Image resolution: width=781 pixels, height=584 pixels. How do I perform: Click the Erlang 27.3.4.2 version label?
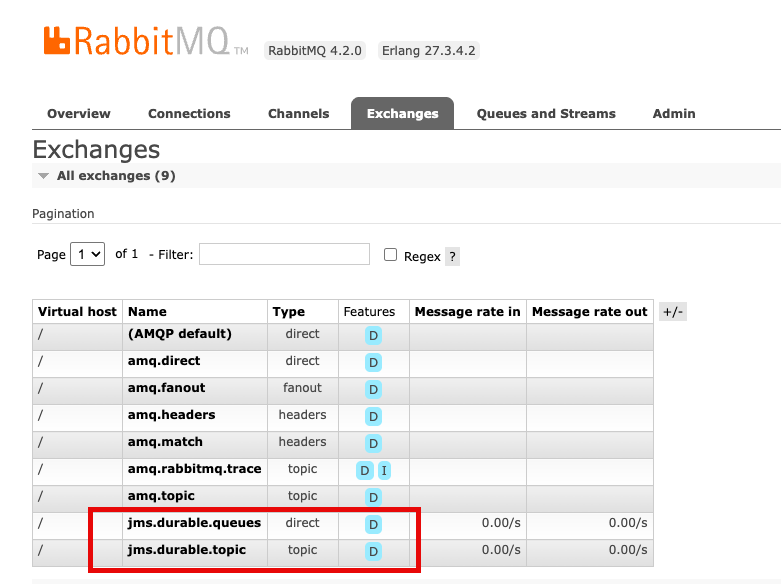click(x=429, y=51)
